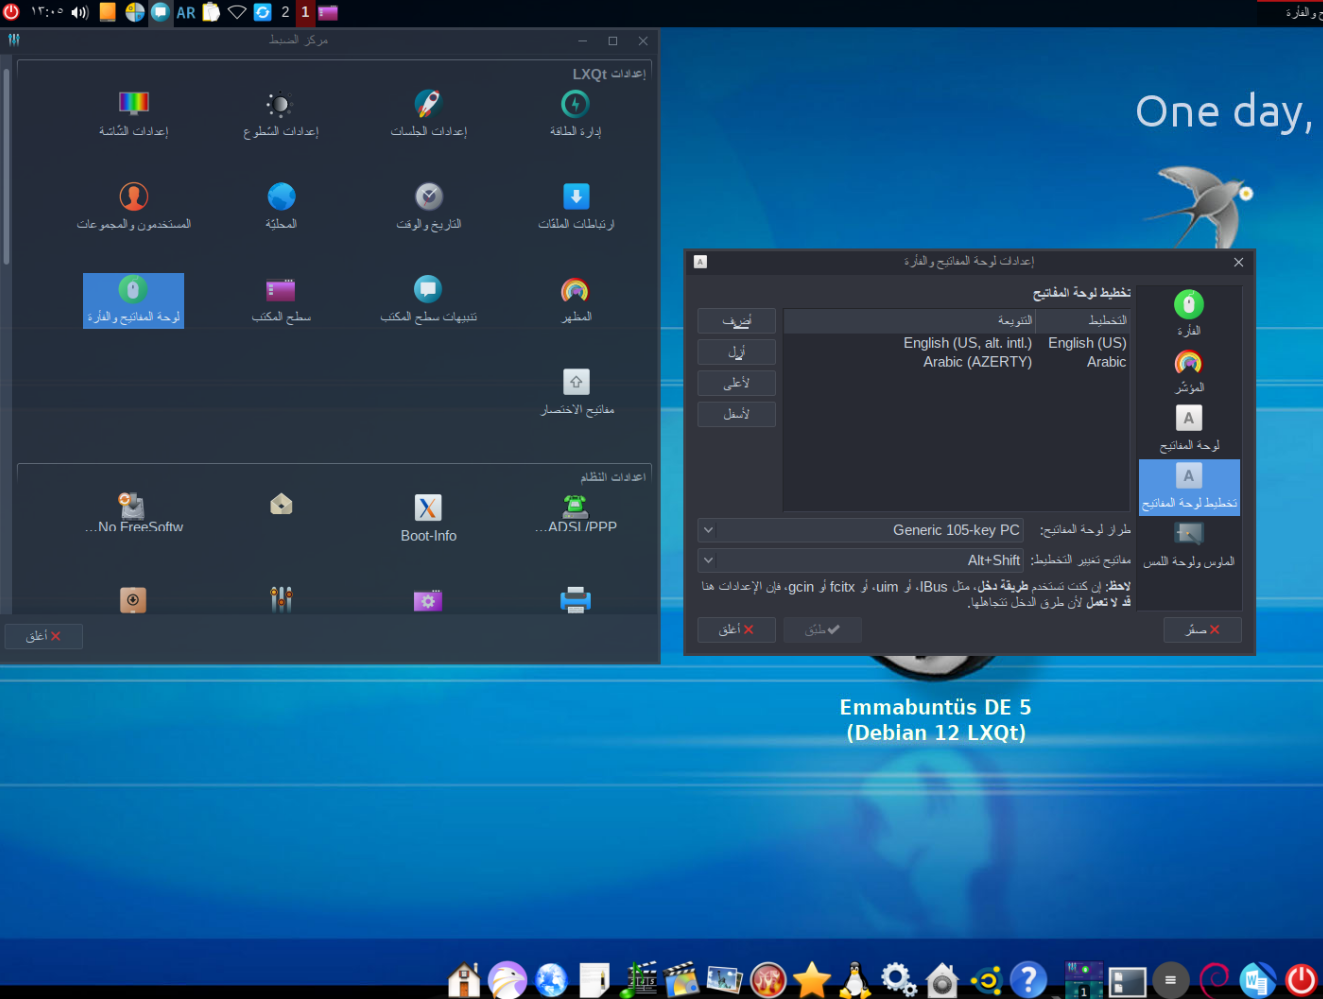Click the Add (أضف) layout button
The width and height of the screenshot is (1323, 999).
coord(736,320)
